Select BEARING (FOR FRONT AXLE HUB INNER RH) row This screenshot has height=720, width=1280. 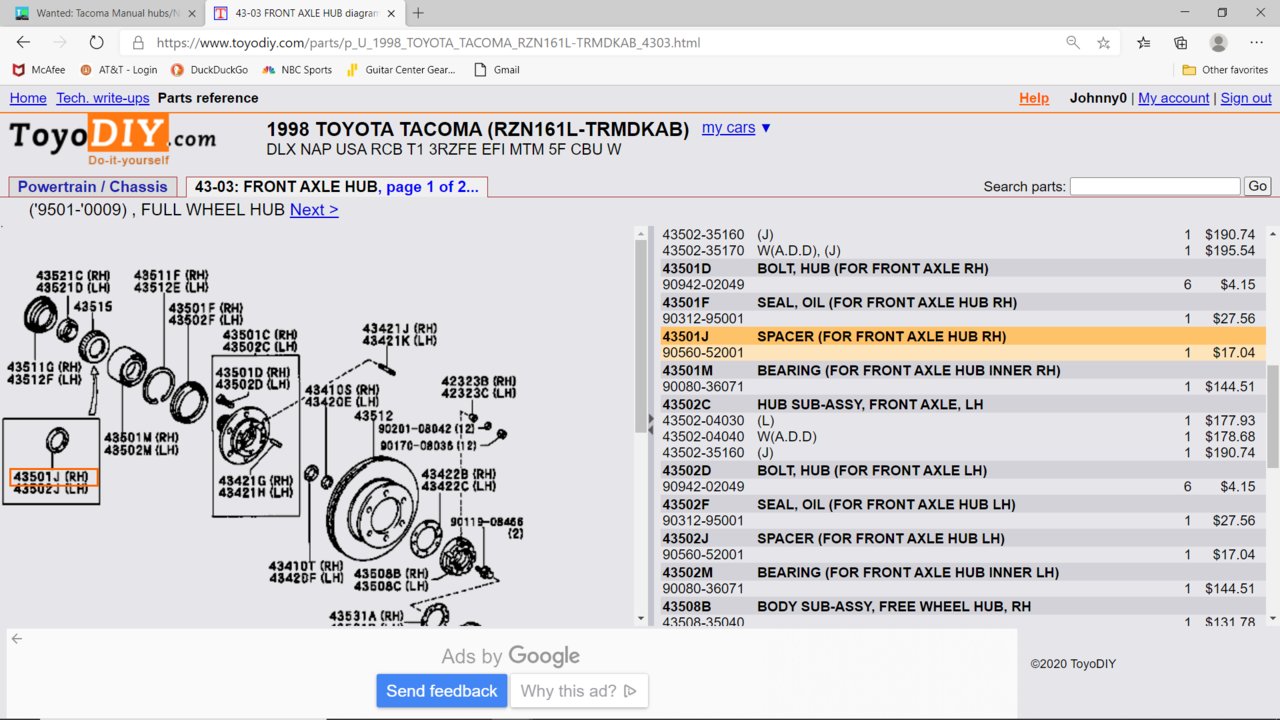[963, 370]
